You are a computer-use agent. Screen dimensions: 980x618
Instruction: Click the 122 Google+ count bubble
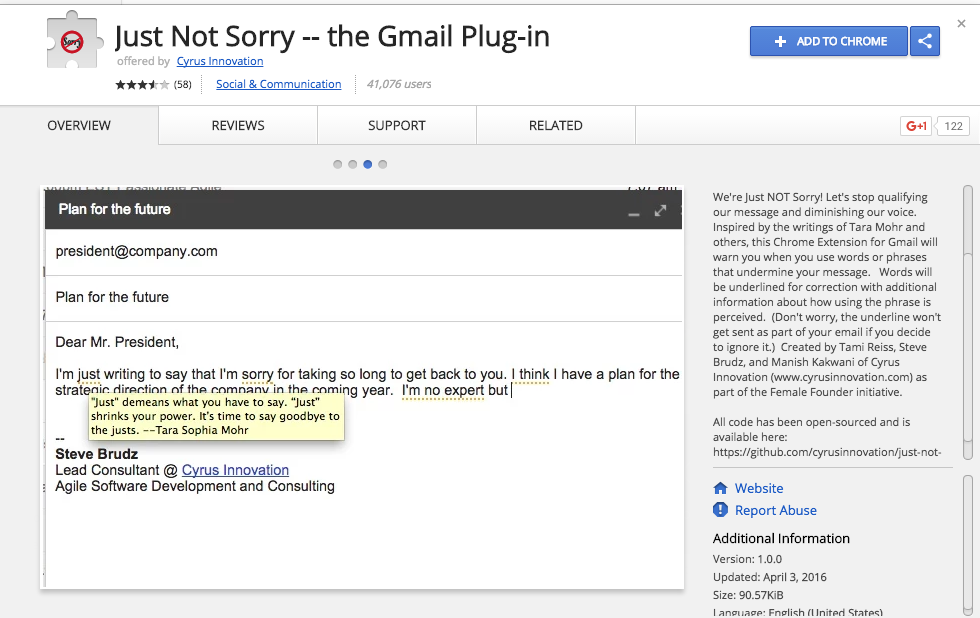[952, 126]
